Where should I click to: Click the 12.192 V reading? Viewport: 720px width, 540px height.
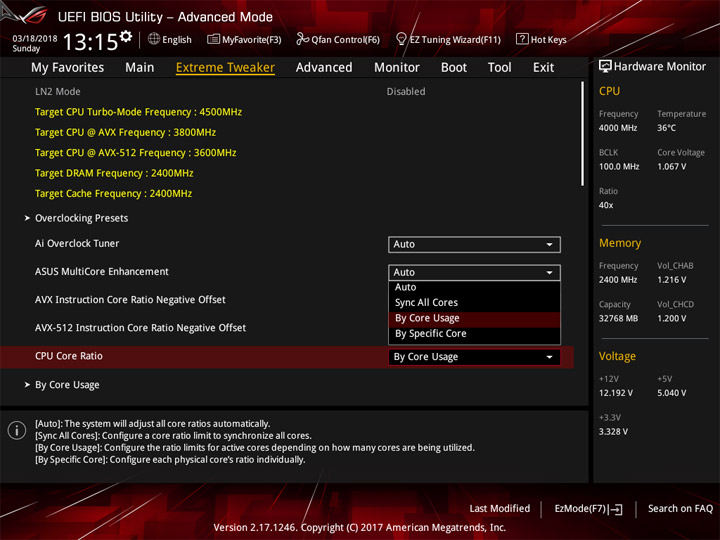point(616,393)
